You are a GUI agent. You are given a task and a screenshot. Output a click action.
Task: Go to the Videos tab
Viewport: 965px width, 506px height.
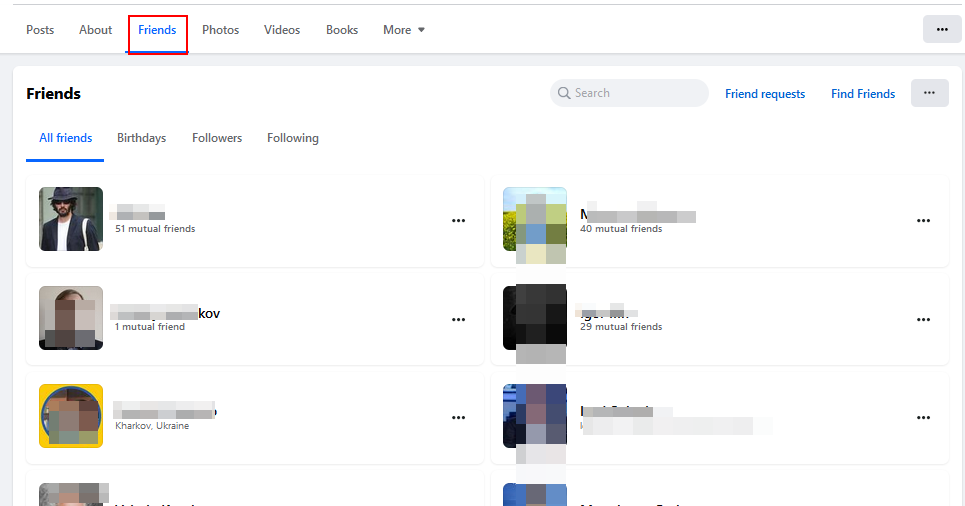[282, 30]
